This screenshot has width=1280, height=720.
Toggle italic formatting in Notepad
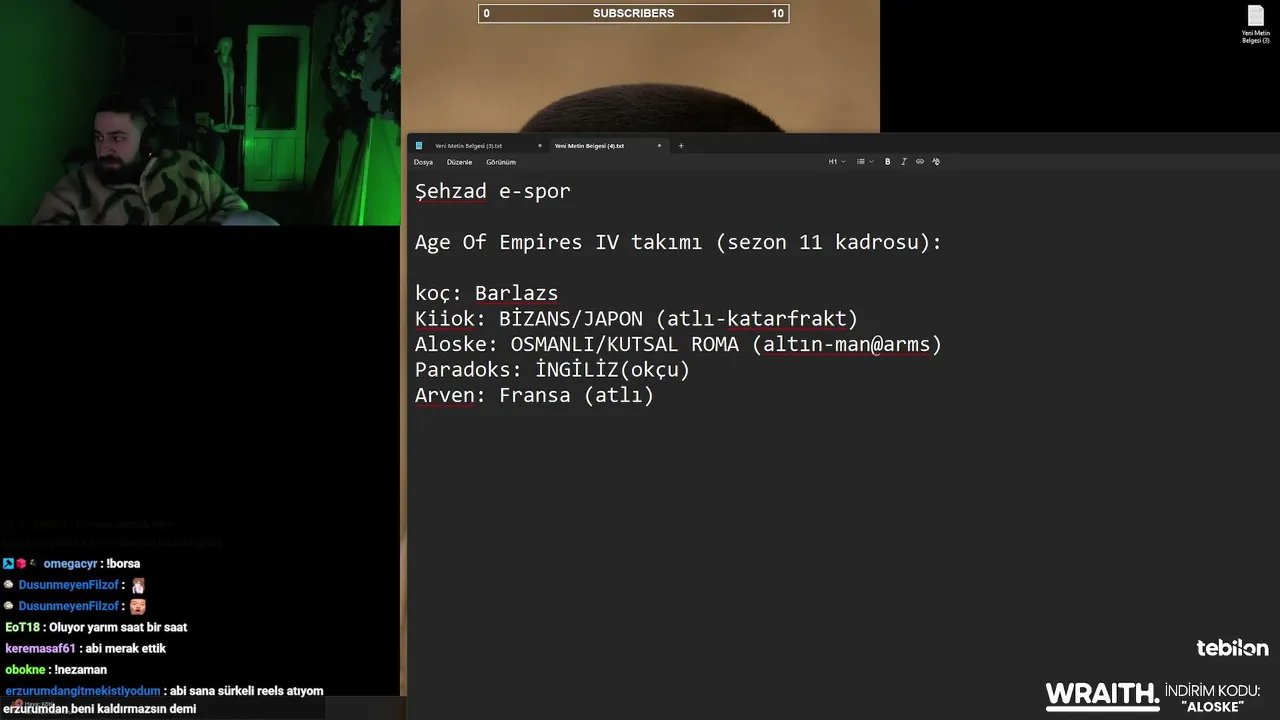[903, 162]
